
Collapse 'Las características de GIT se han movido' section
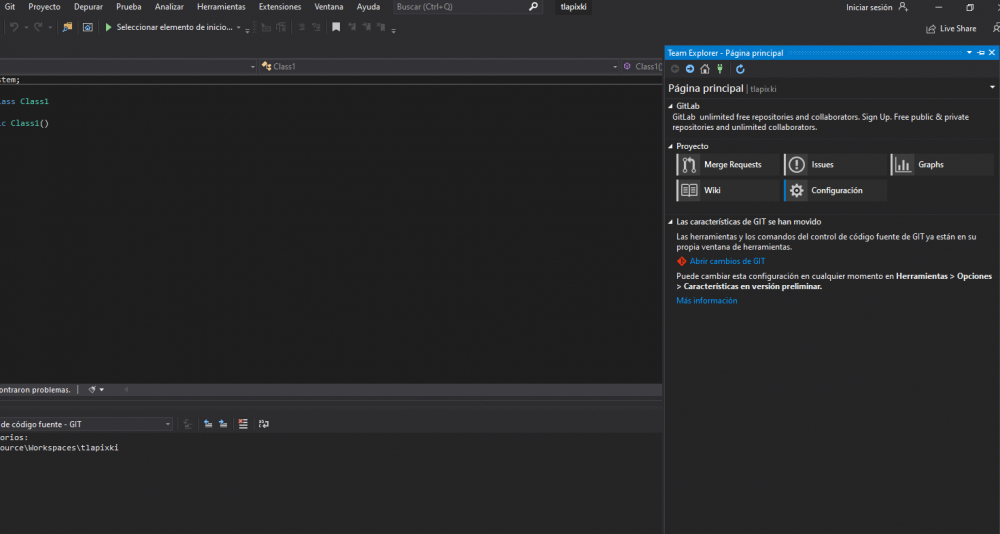[670, 222]
